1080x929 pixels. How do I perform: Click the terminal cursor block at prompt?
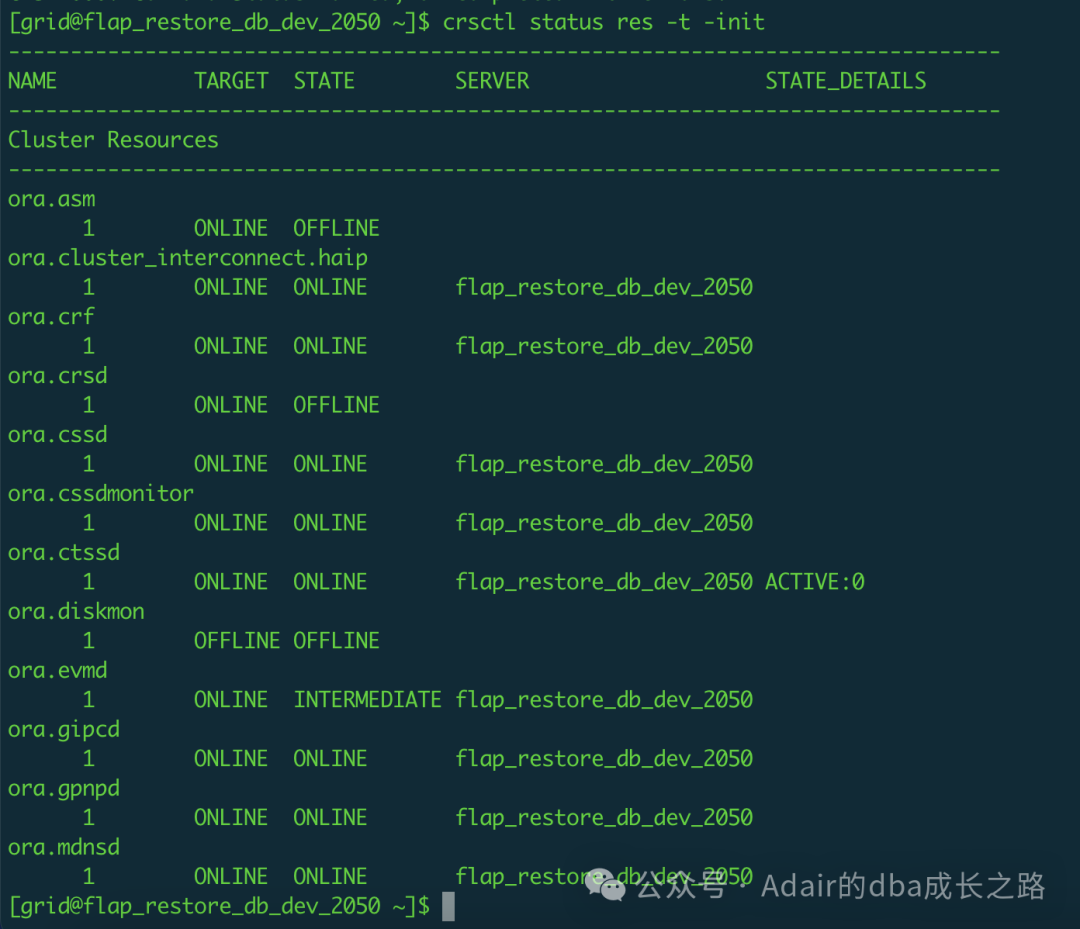pos(448,906)
